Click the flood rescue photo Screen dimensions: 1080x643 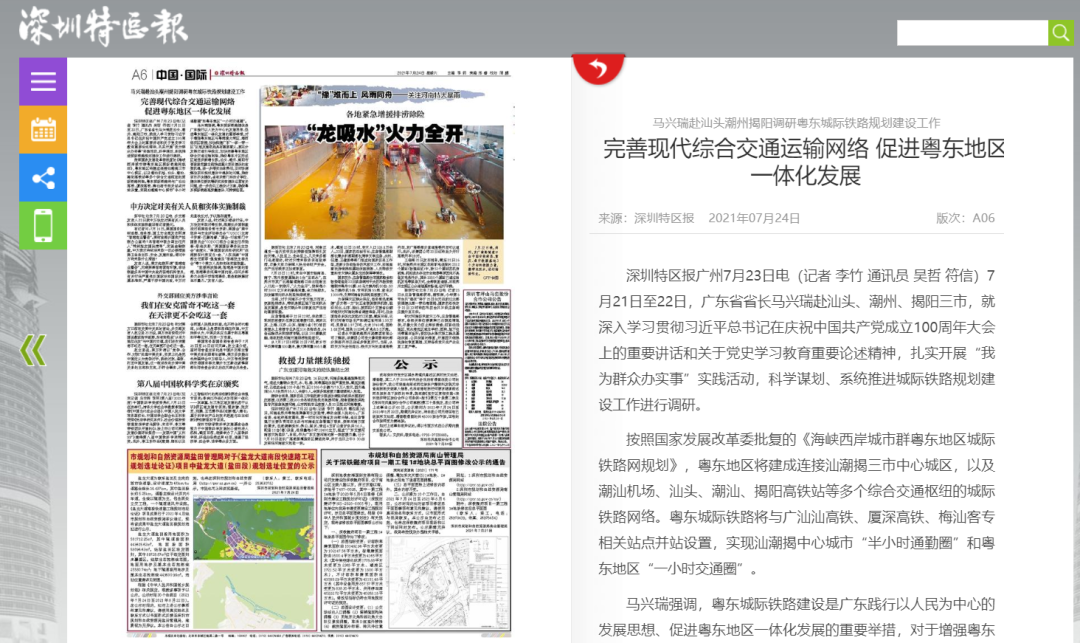click(x=384, y=182)
